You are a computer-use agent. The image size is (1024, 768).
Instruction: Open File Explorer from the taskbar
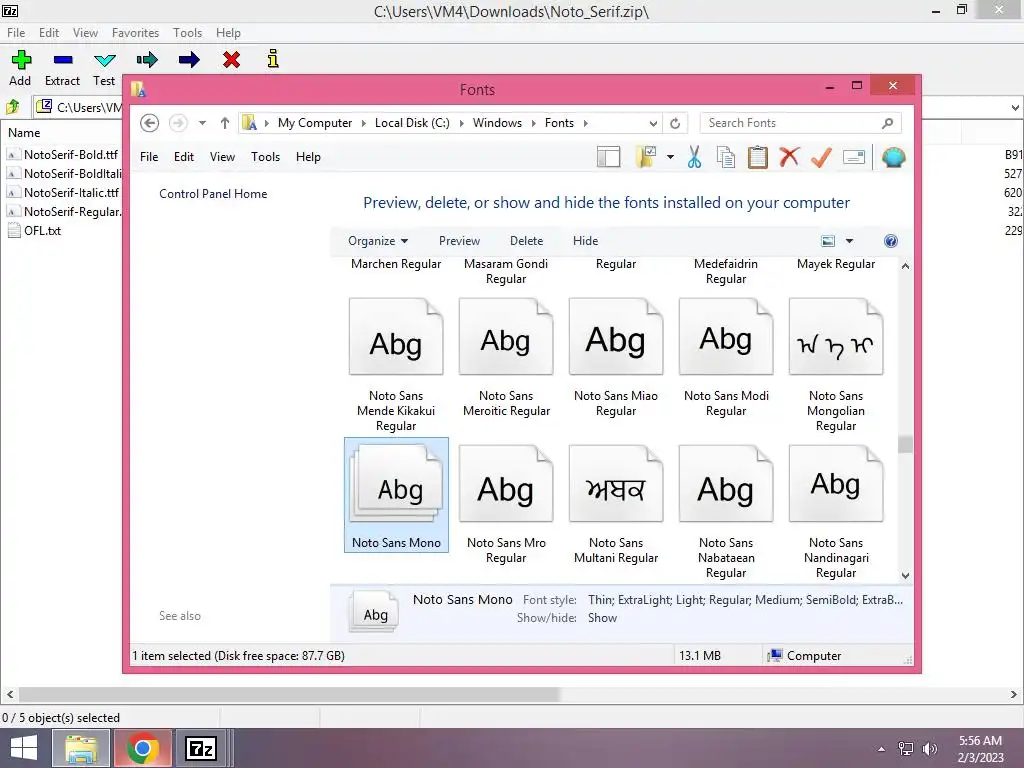tap(81, 748)
